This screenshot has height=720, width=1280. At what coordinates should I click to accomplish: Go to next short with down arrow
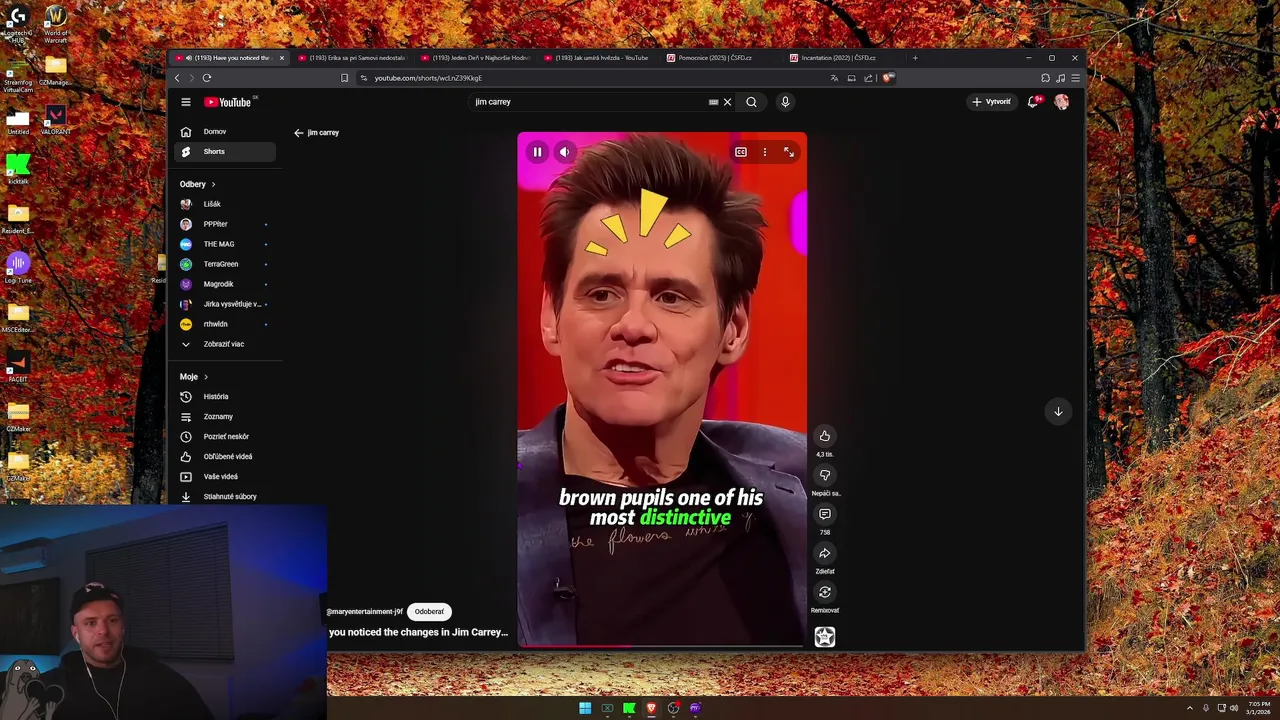tap(1058, 411)
